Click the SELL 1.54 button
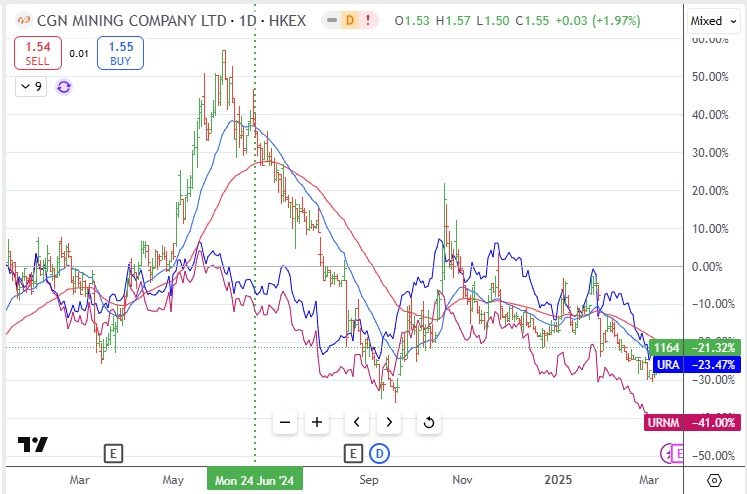Viewport: 747px width, 494px height. [x=38, y=53]
